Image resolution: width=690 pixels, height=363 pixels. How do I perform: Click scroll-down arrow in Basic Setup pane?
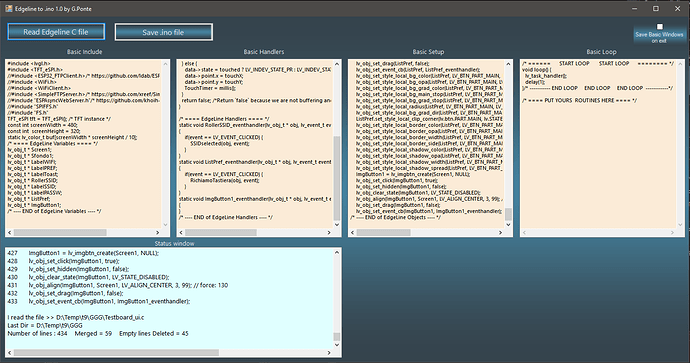click(x=508, y=225)
